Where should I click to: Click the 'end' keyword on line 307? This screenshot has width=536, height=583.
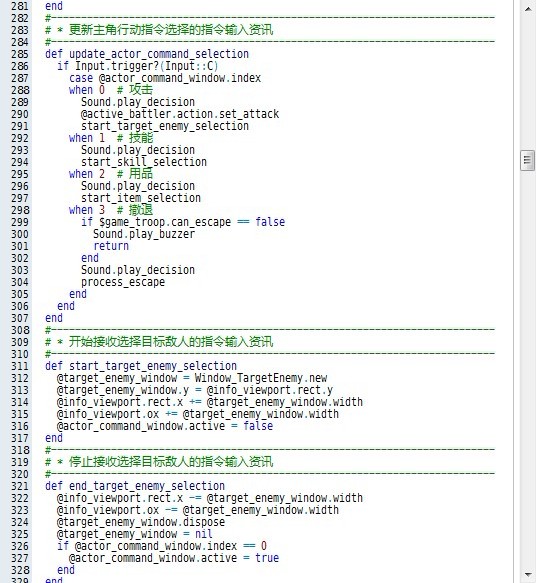click(54, 318)
